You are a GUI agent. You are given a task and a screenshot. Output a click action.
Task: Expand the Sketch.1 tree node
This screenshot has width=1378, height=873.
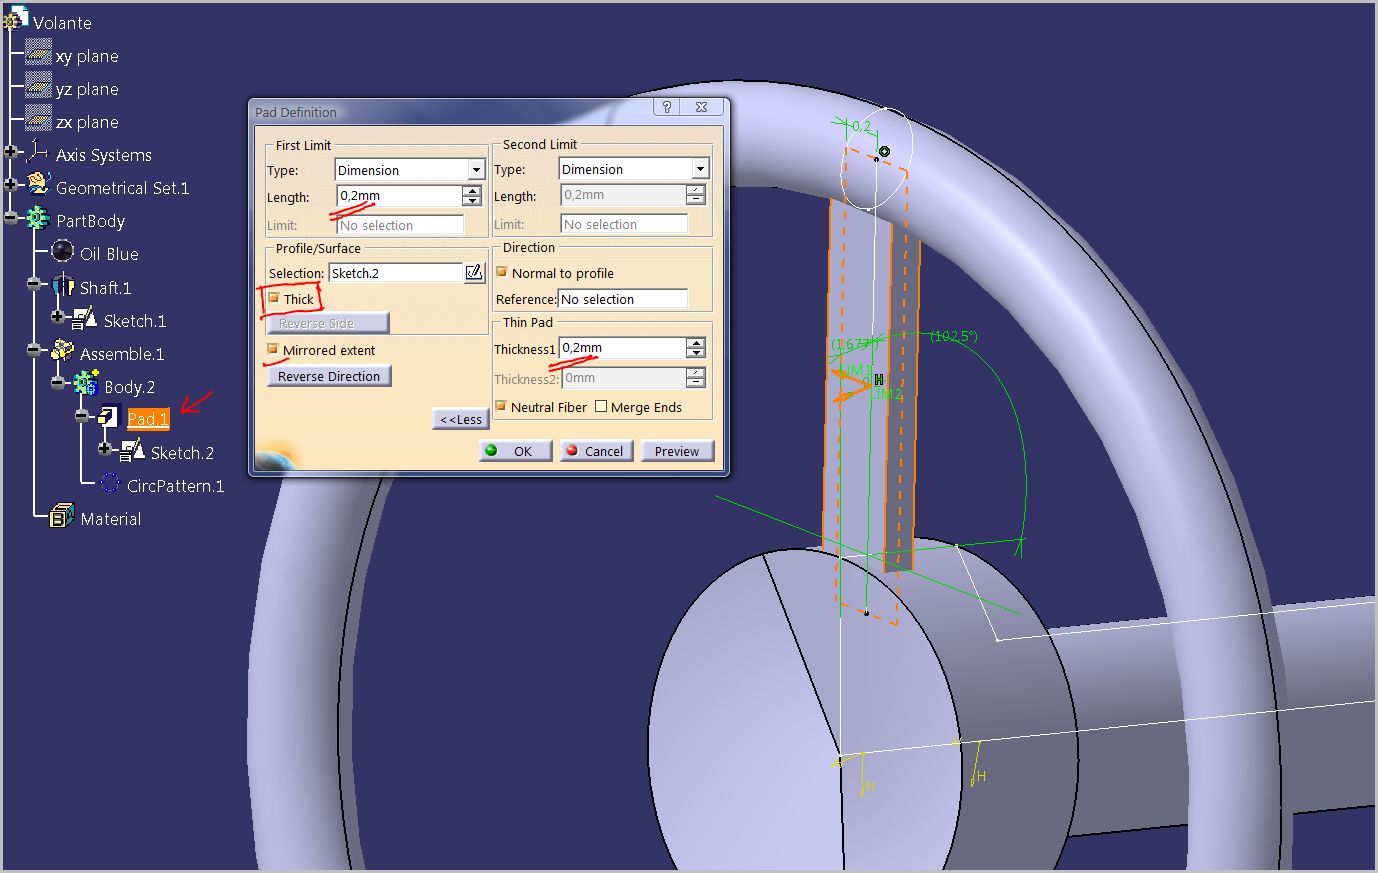point(58,318)
